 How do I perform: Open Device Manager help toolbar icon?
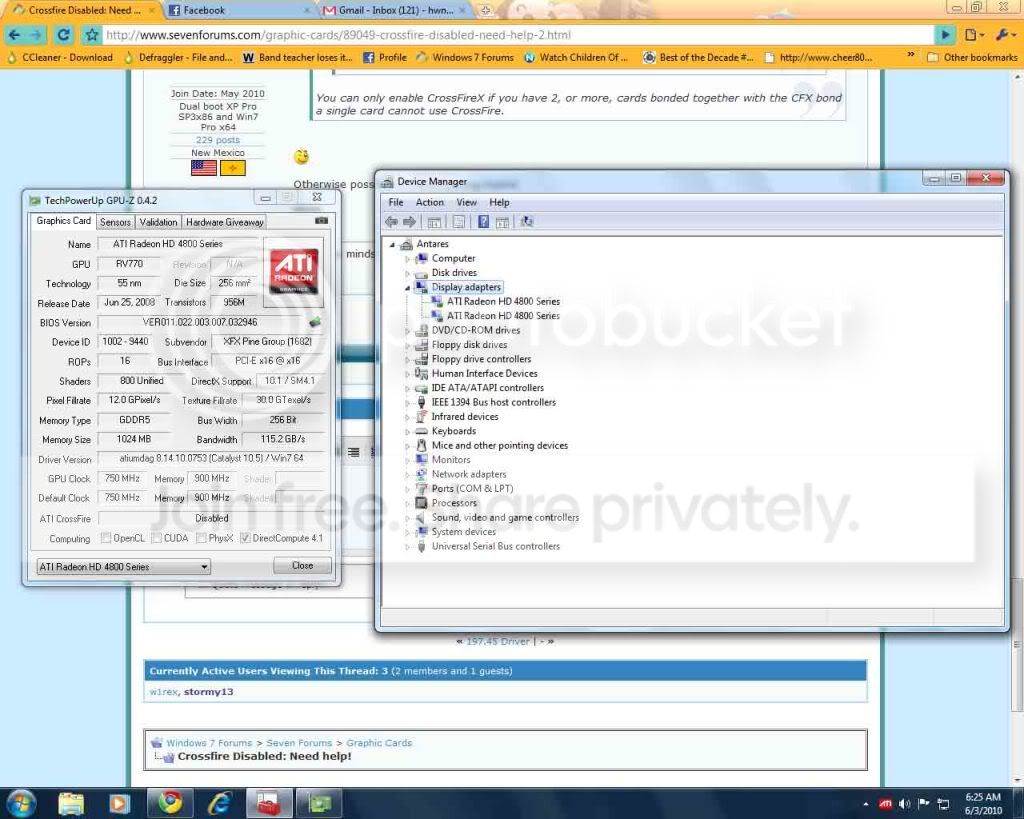(x=483, y=222)
